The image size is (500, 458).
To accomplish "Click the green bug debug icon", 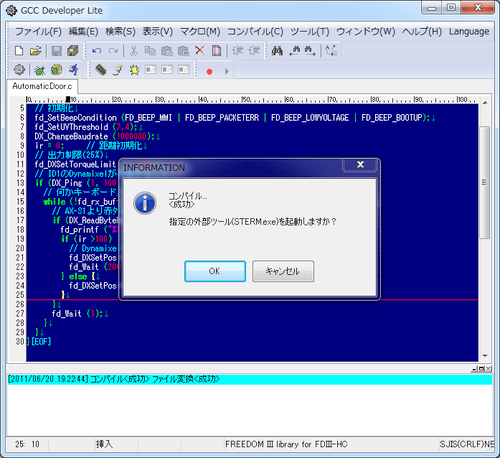I will (x=40, y=70).
